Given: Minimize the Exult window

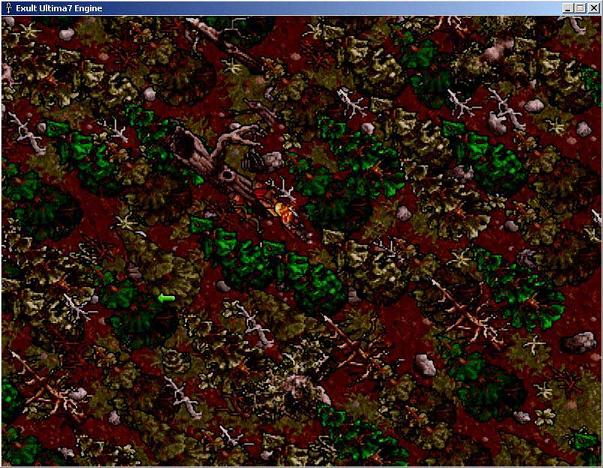Looking at the screenshot, I should pyautogui.click(x=567, y=8).
